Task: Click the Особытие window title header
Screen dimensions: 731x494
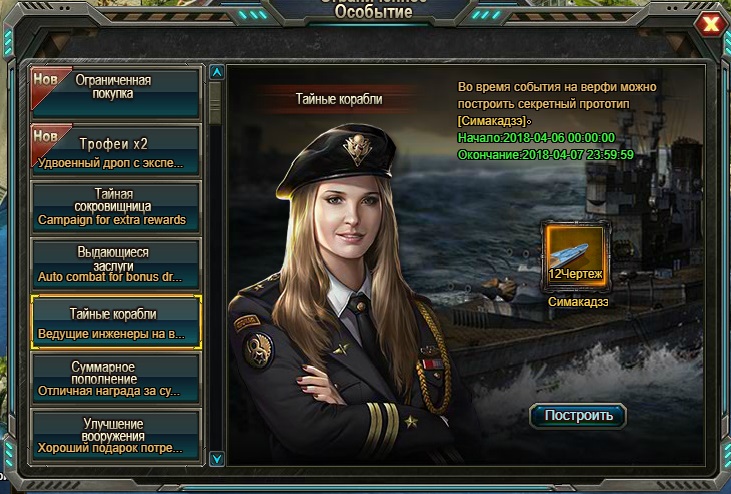Action: (373, 10)
